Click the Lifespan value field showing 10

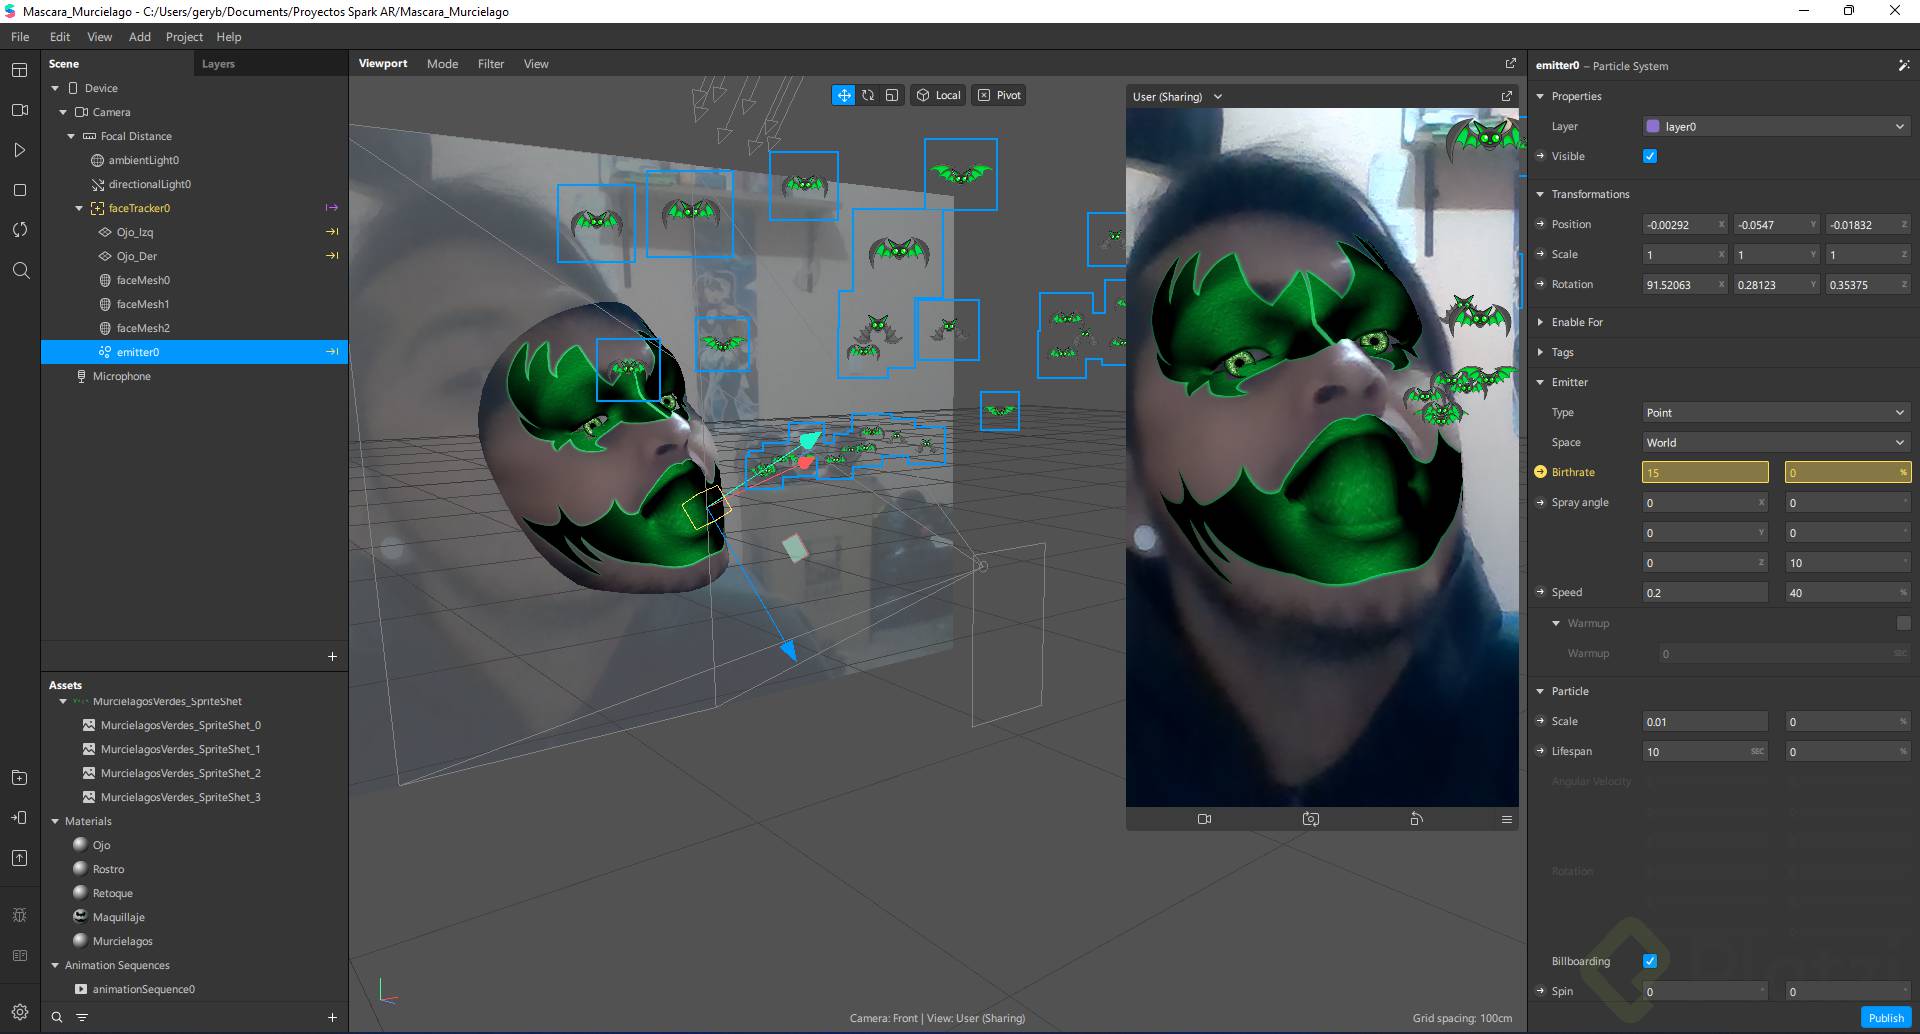coord(1705,751)
